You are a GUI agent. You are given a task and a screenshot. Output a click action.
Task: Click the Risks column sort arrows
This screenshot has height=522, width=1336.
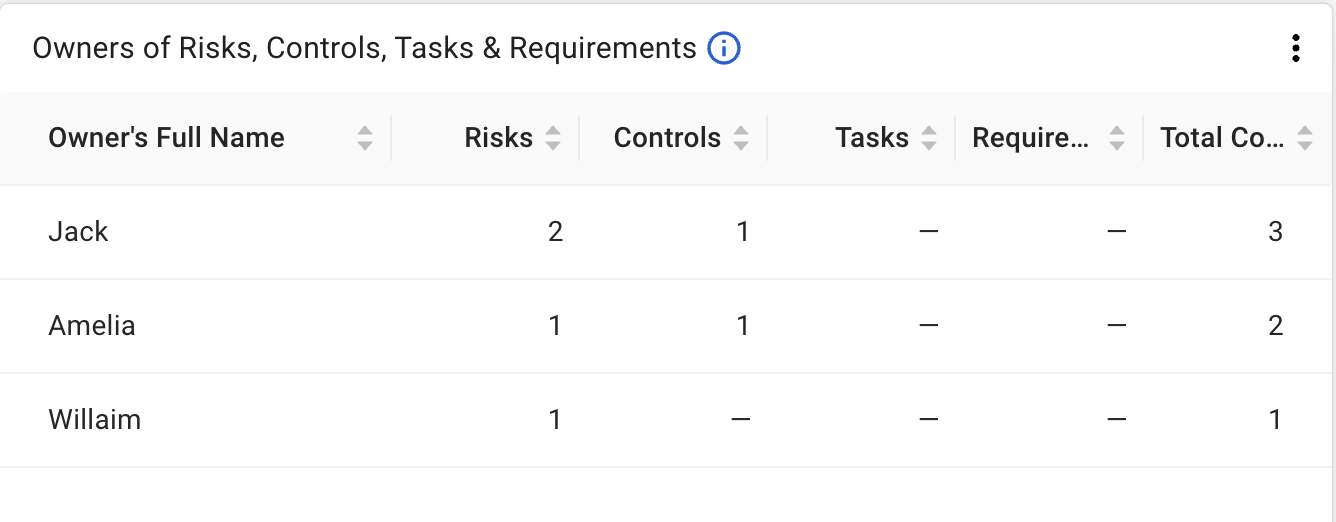(553, 138)
